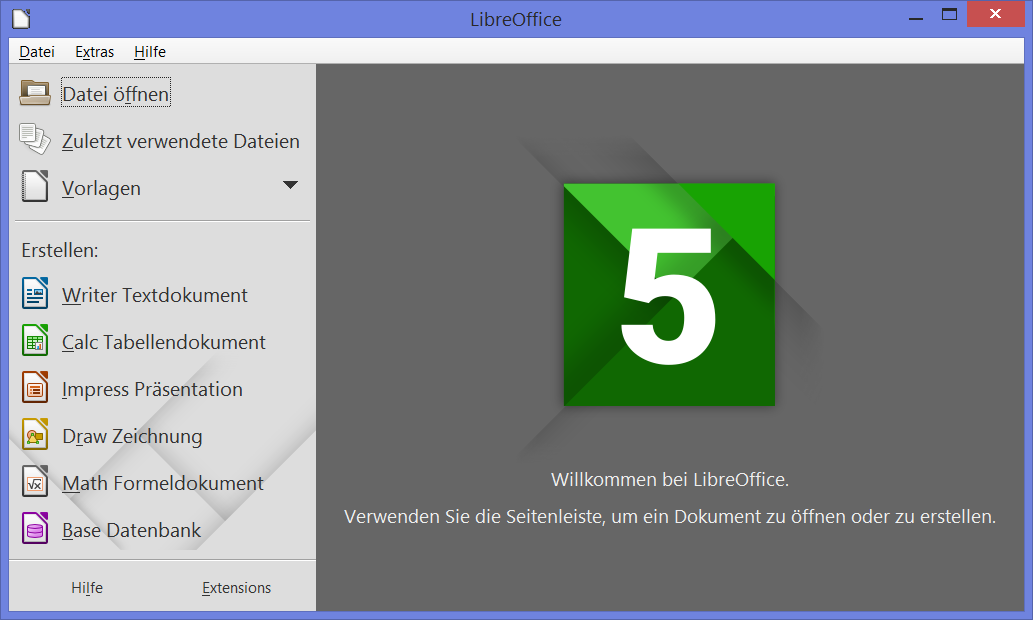Create a new Calc Tabellendokument
The height and width of the screenshot is (620, 1033).
pyautogui.click(x=163, y=342)
